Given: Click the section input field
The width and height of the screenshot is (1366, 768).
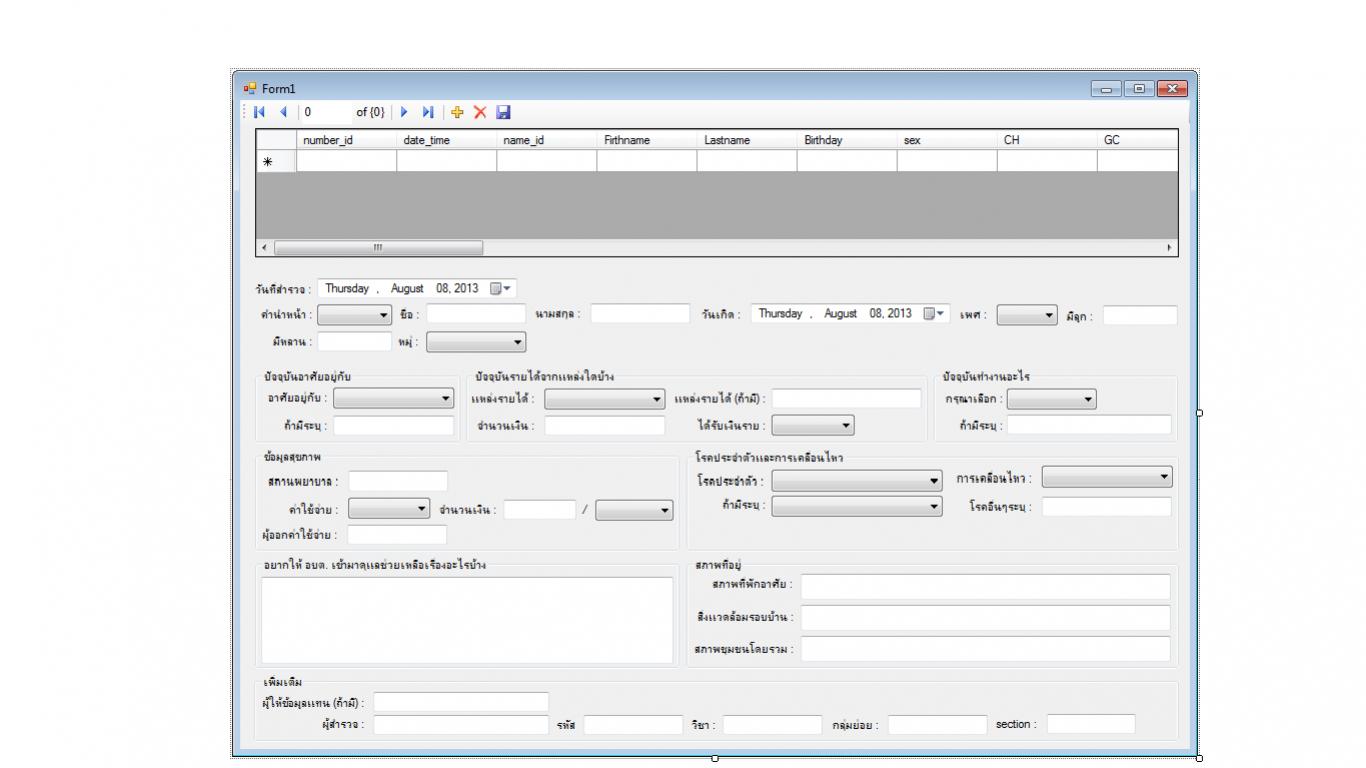Looking at the screenshot, I should click(1091, 724).
